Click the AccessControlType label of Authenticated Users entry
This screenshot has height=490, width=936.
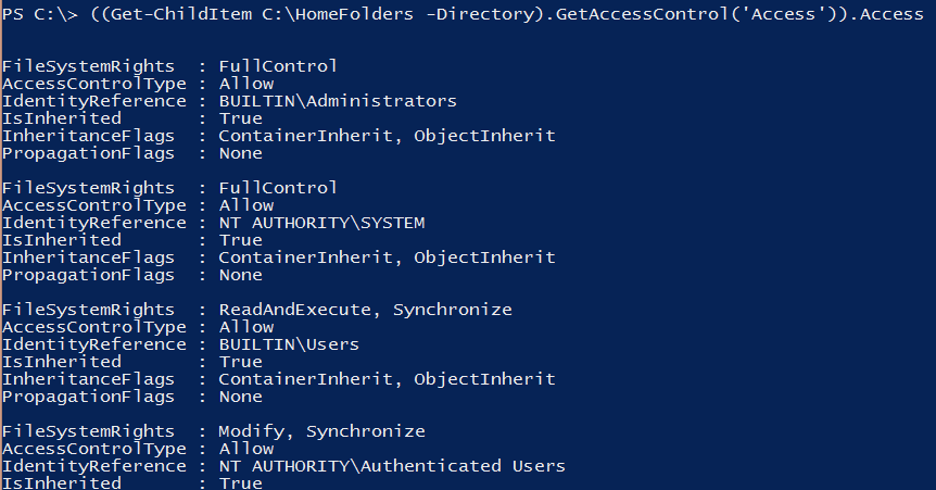coord(87,449)
